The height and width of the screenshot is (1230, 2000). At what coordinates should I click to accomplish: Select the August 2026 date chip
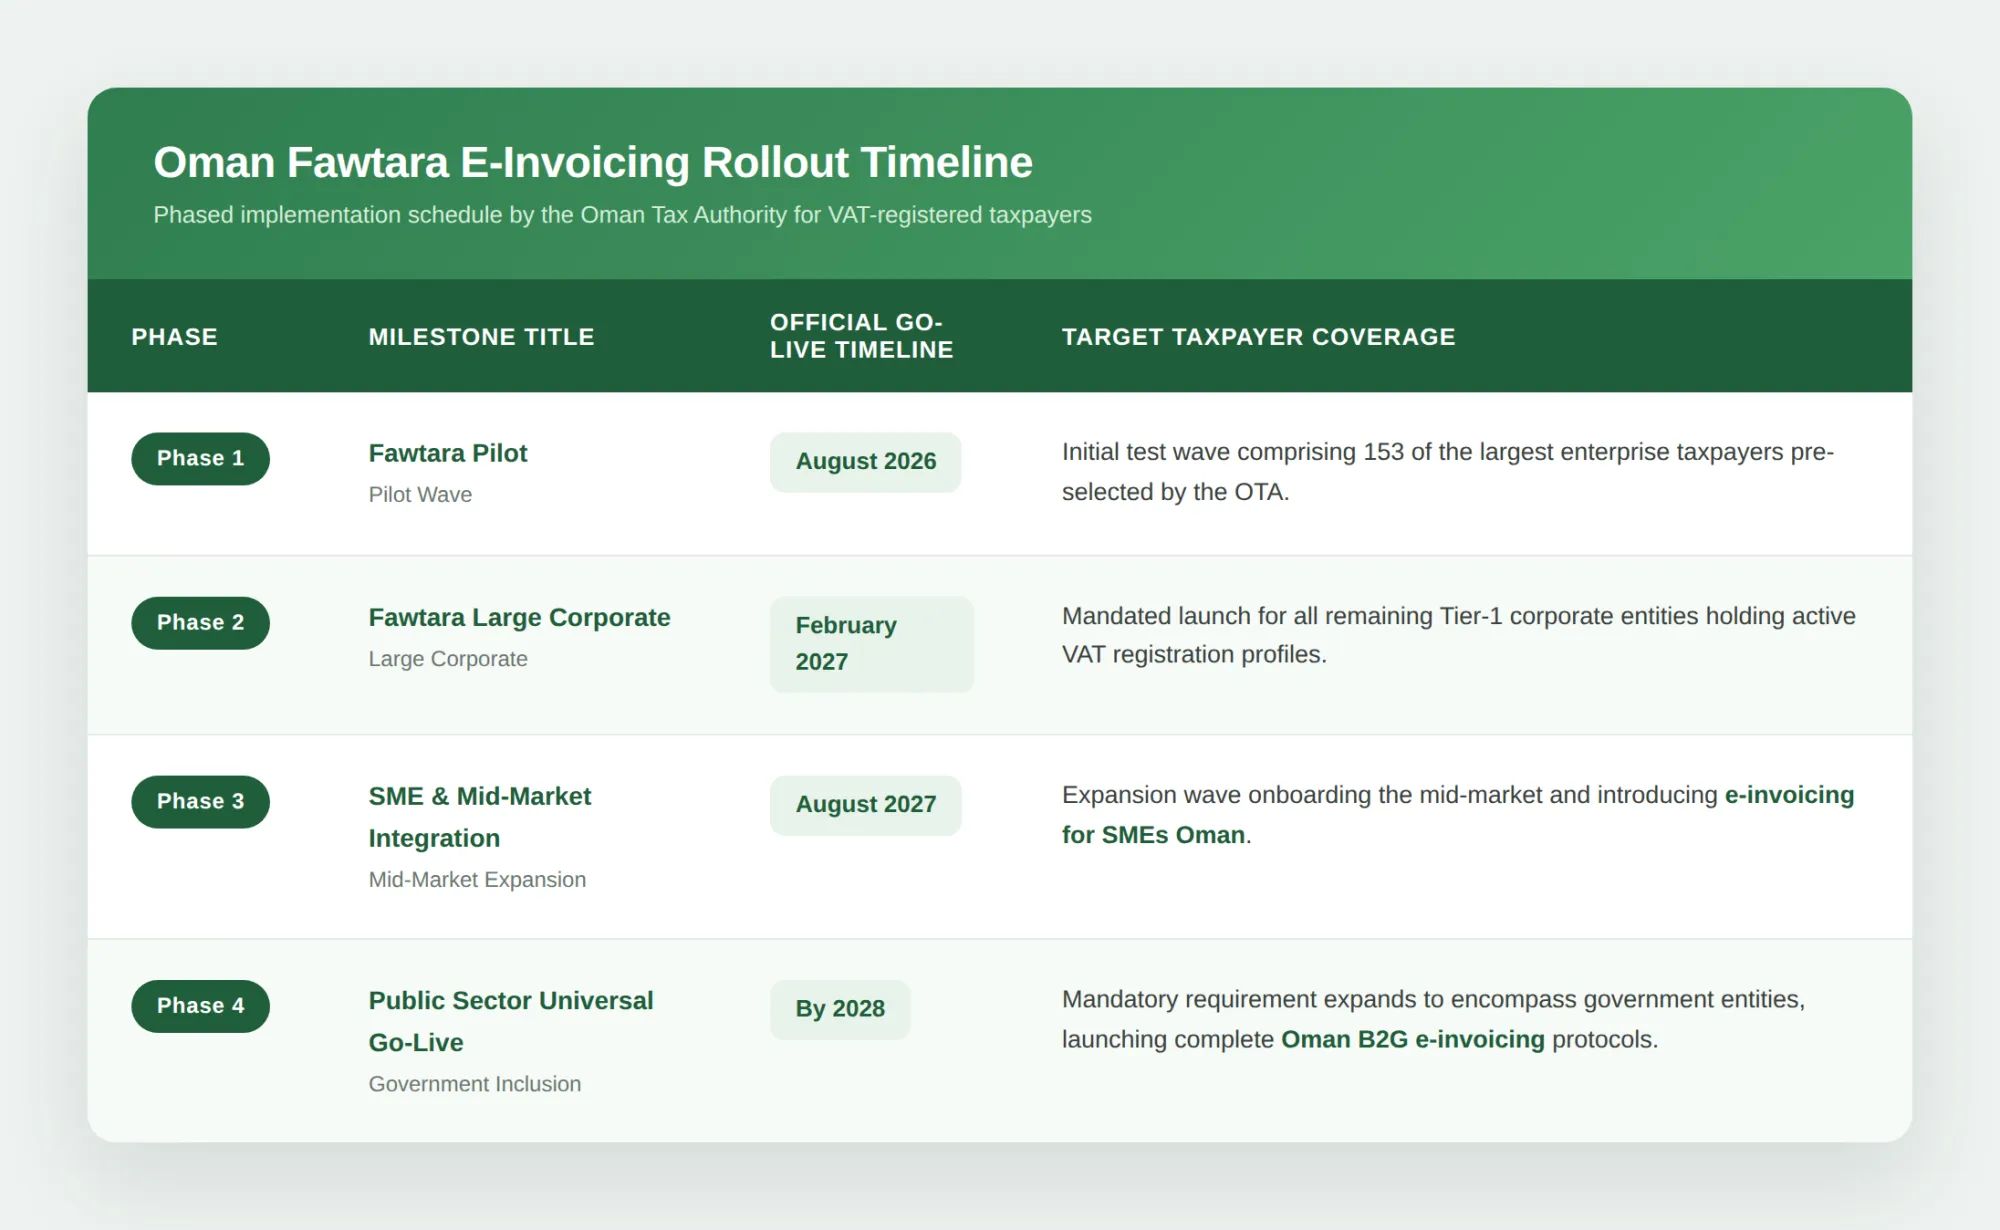pos(866,462)
